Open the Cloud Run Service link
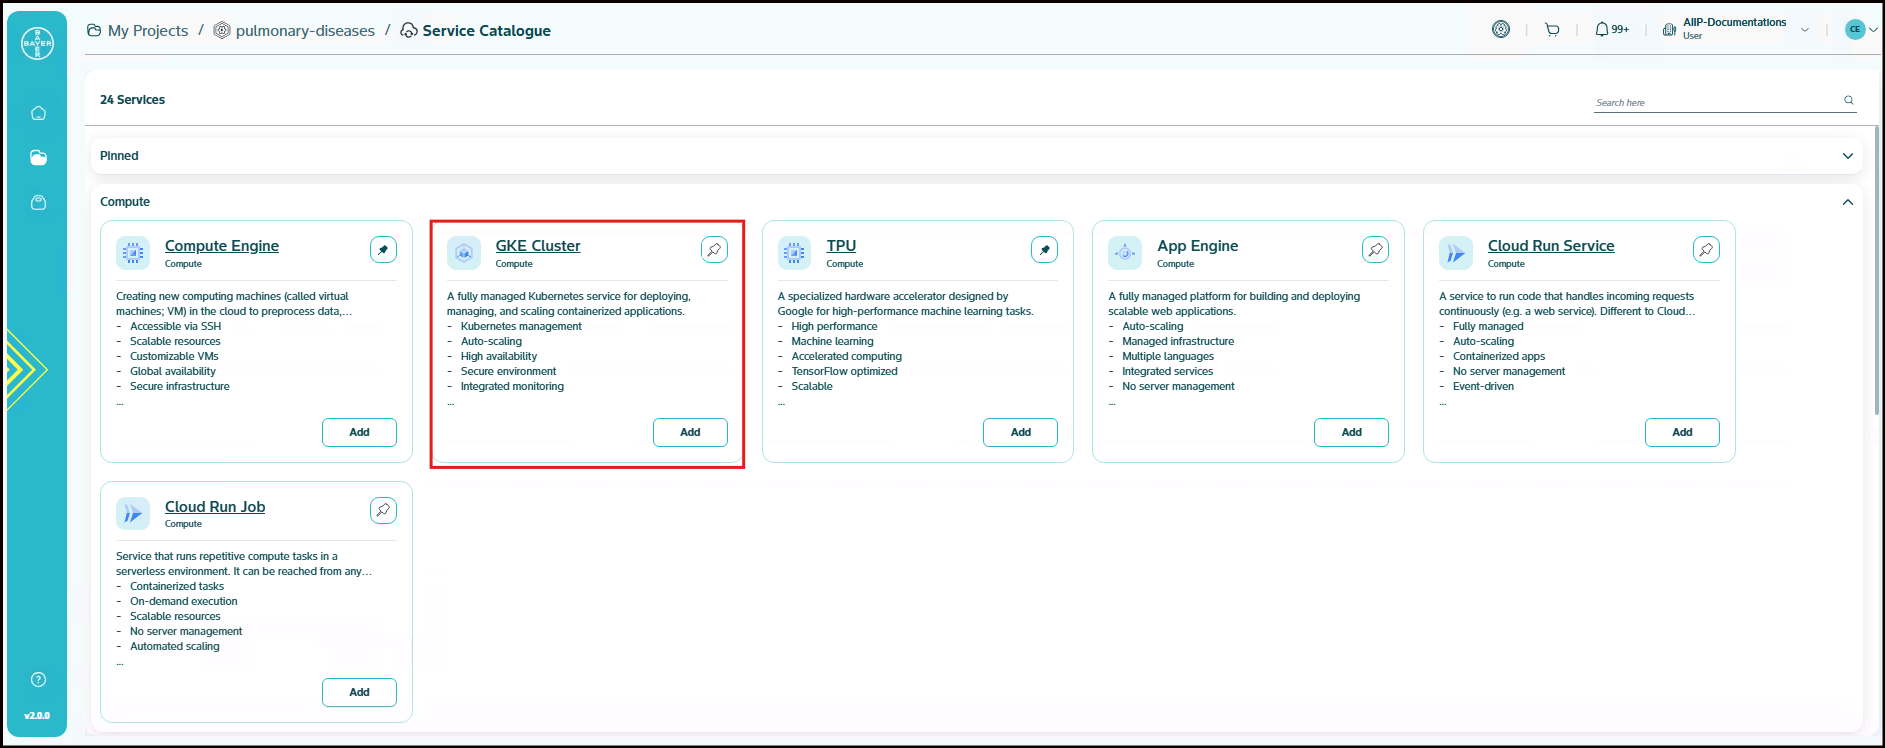This screenshot has width=1885, height=748. (1550, 246)
